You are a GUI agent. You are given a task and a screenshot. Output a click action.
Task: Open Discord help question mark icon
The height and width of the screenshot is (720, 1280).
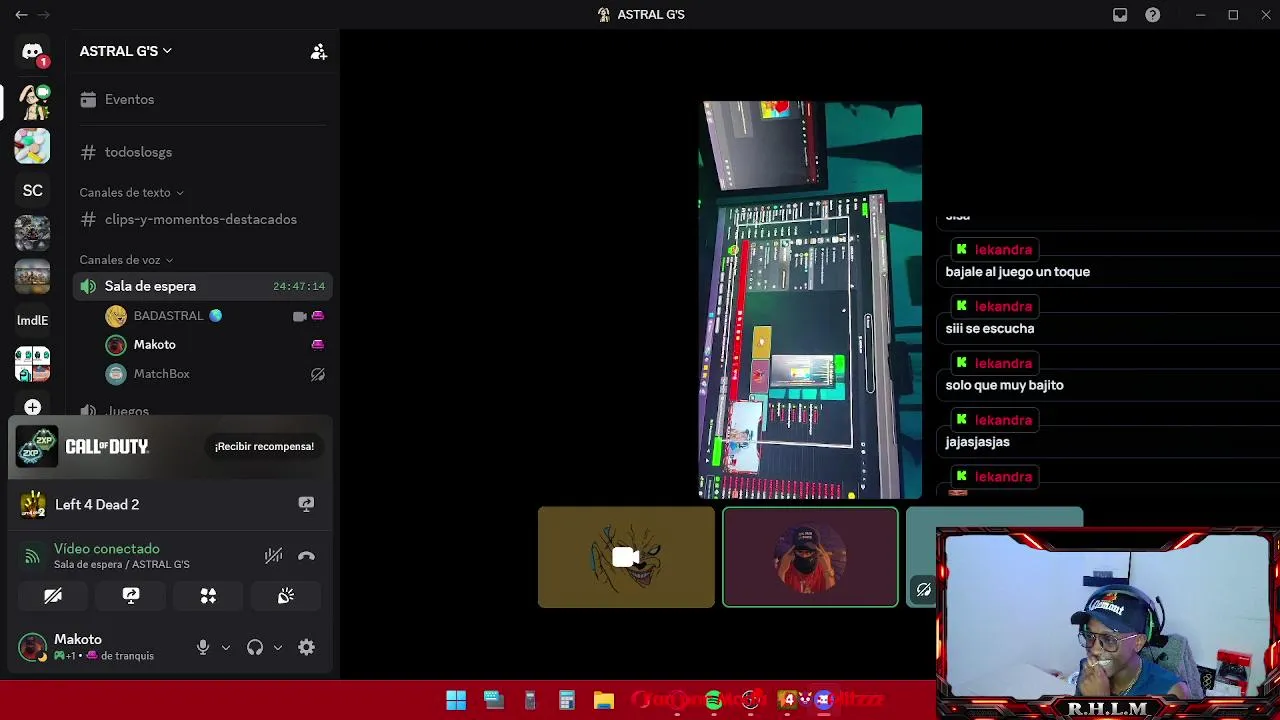[x=1153, y=15]
